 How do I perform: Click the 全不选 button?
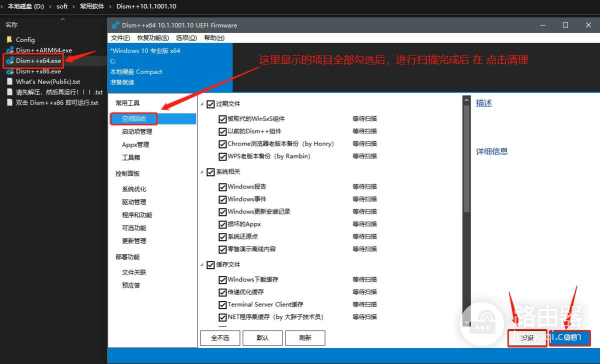(x=220, y=338)
